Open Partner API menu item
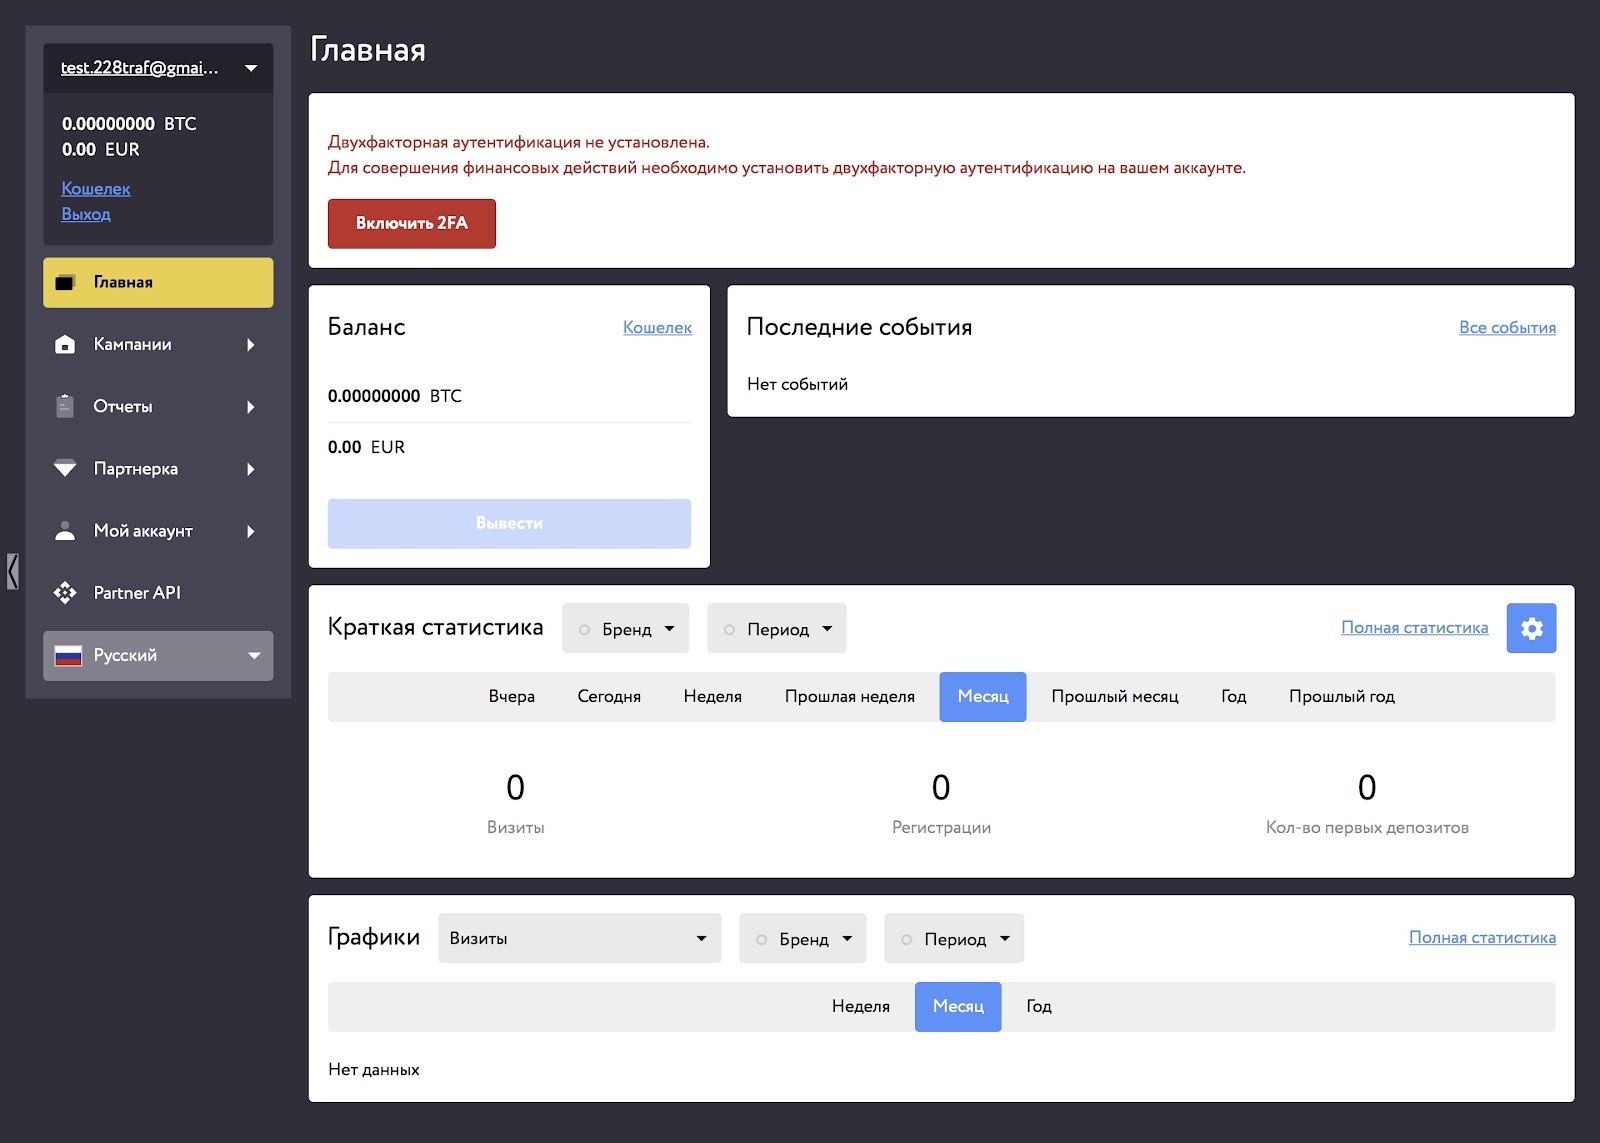Screen dimensions: 1600x1143 pyautogui.click(x=158, y=593)
